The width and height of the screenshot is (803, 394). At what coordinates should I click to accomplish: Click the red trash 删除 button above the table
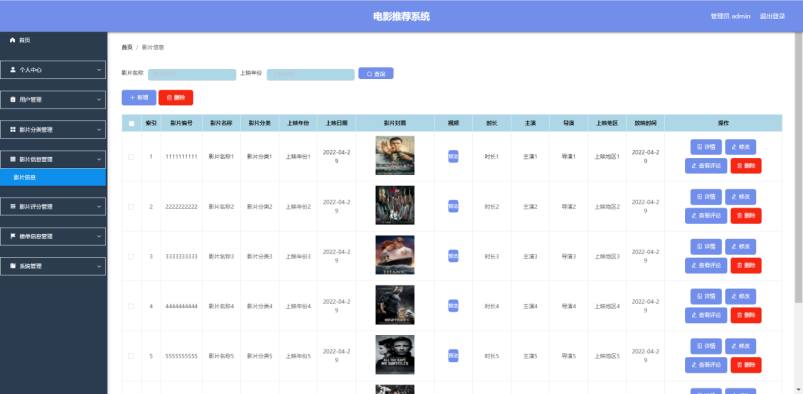coord(176,97)
